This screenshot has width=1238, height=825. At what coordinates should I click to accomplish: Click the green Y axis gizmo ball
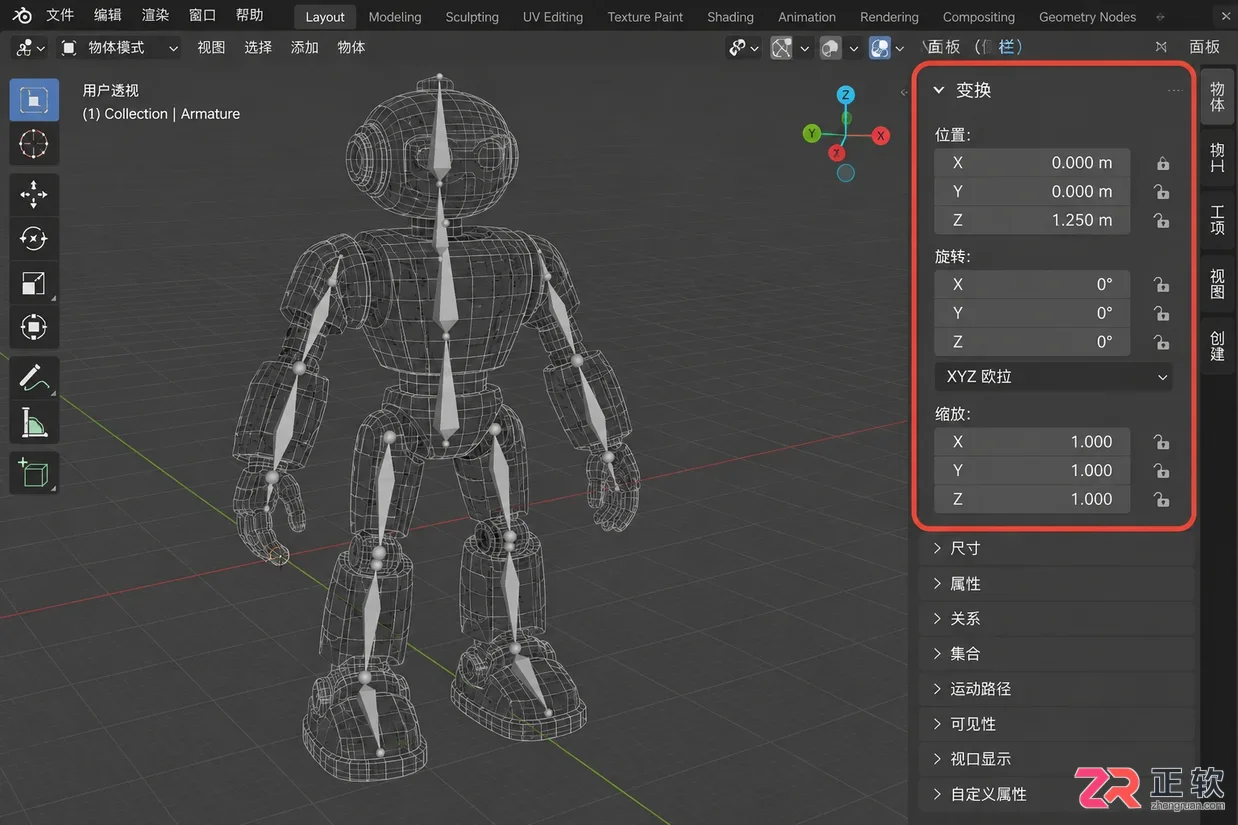[812, 133]
